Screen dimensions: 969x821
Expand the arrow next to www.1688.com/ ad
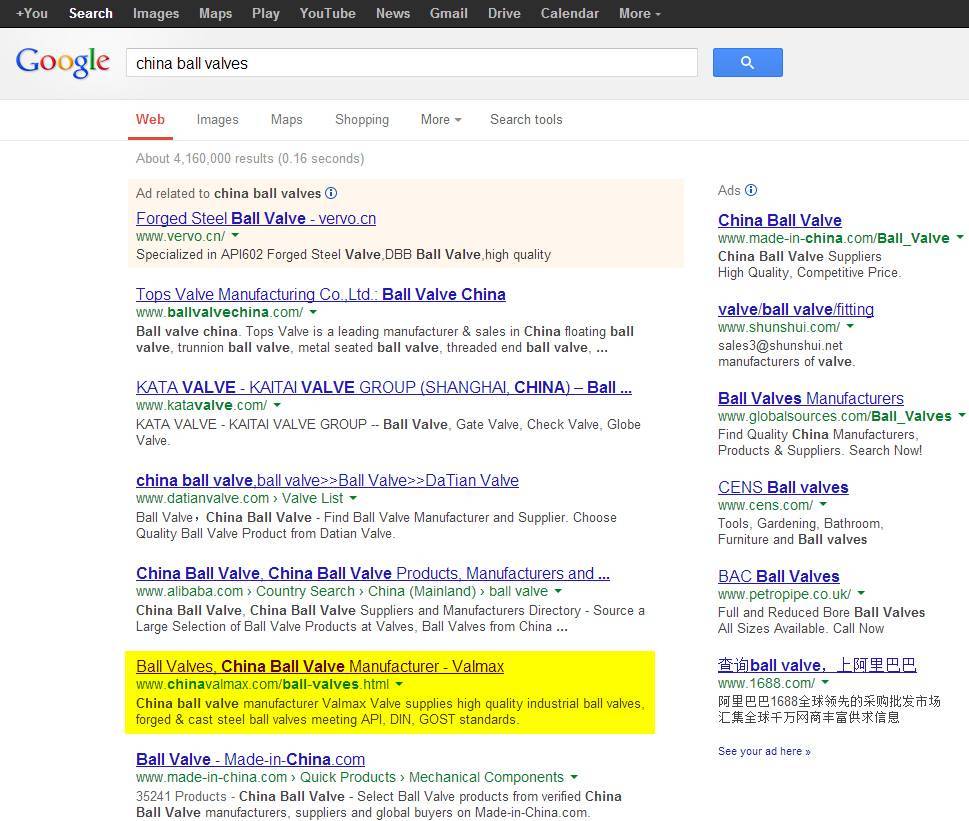tap(825, 683)
